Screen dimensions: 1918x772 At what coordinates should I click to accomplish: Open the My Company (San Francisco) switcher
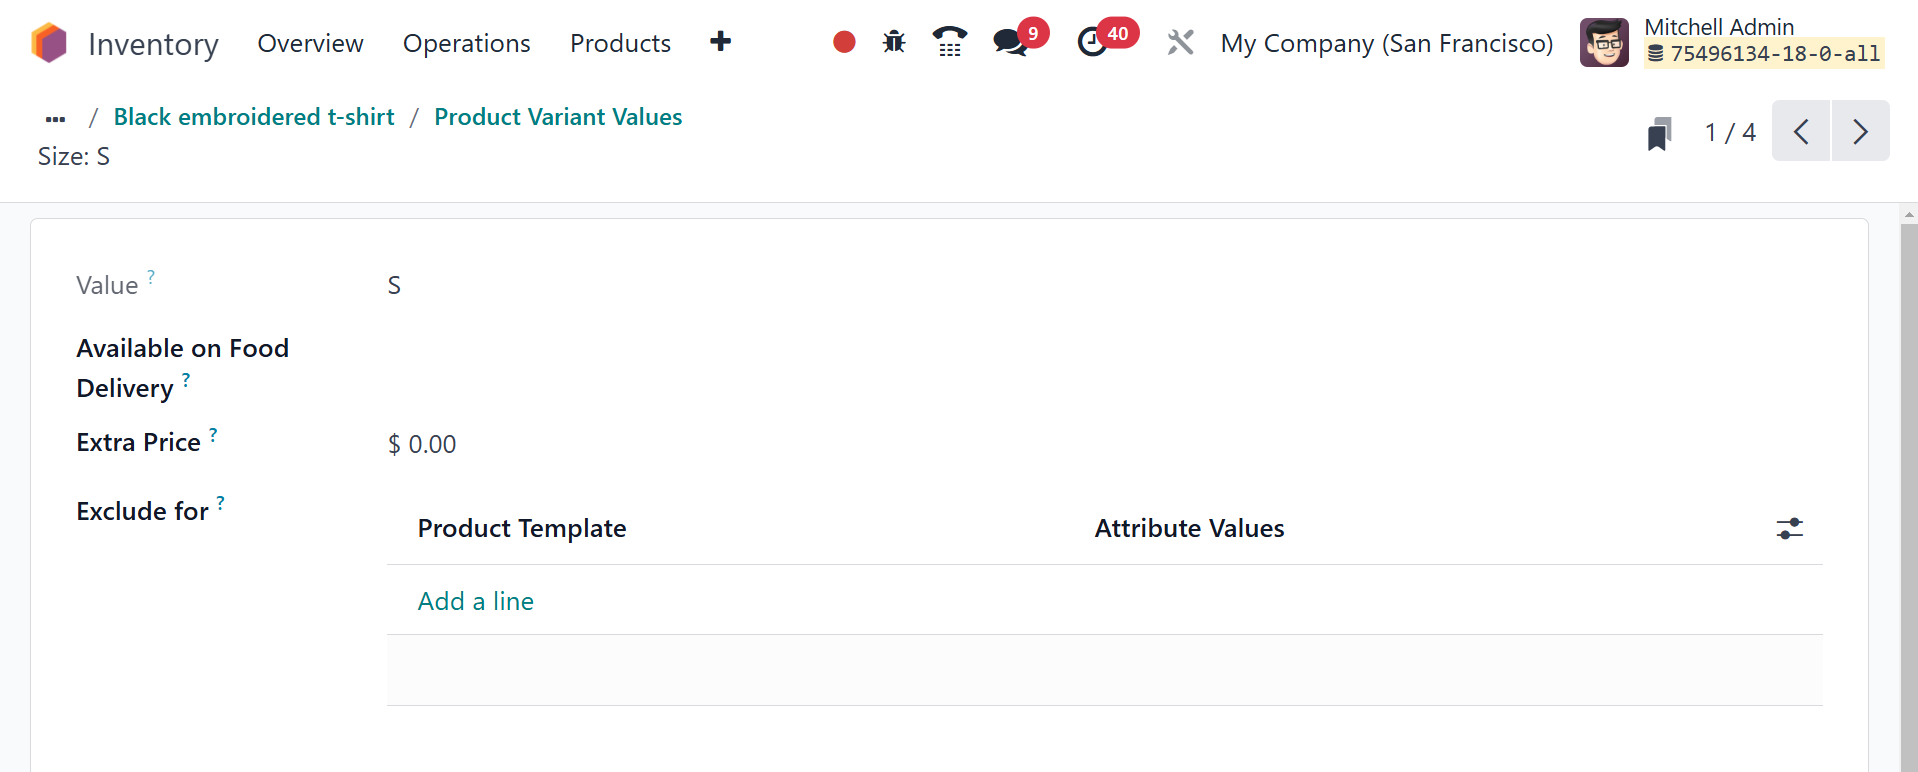pos(1386,43)
